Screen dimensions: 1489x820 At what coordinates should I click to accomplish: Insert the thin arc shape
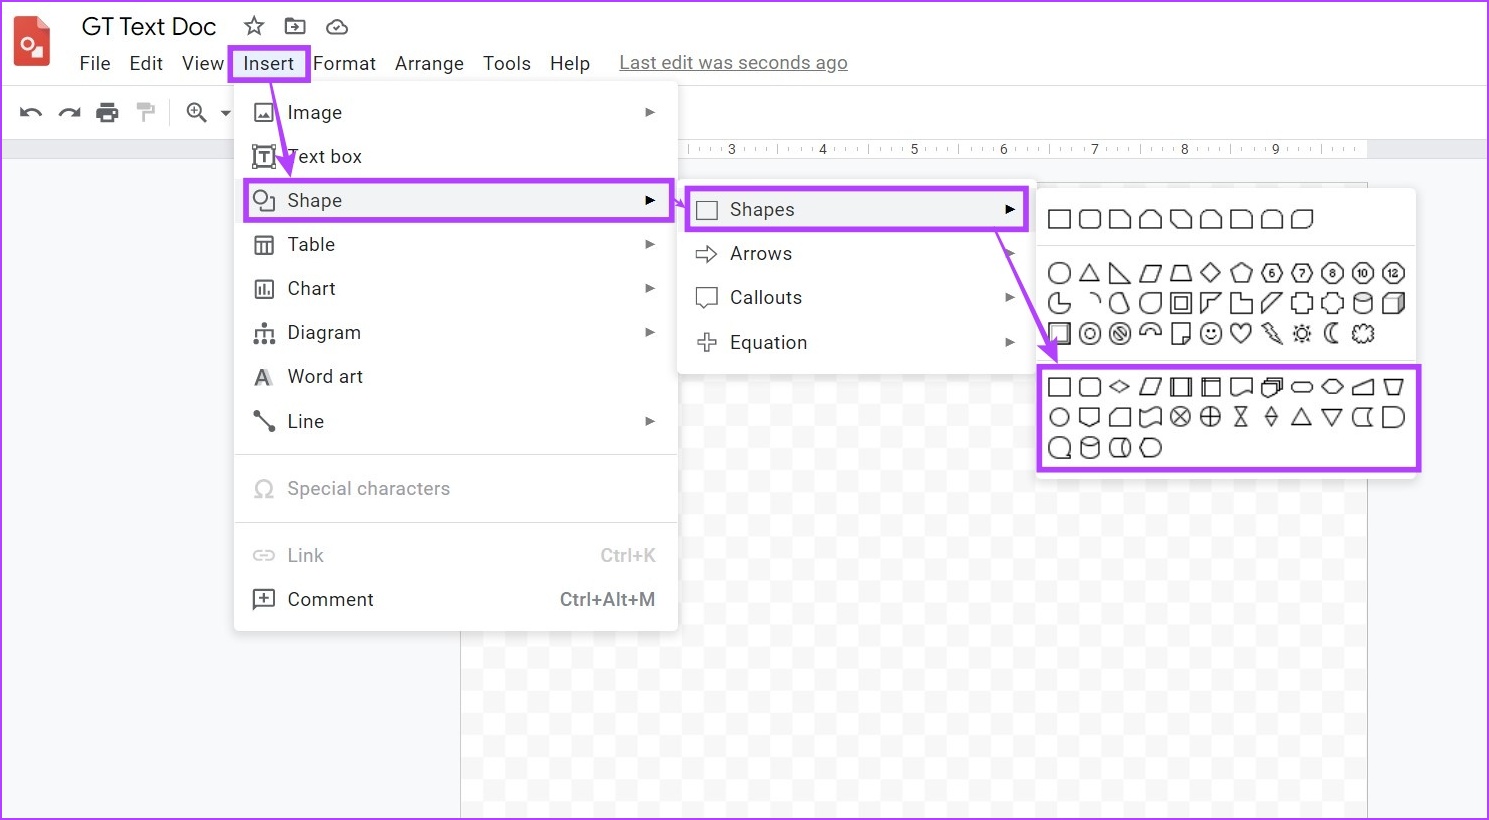click(1092, 300)
